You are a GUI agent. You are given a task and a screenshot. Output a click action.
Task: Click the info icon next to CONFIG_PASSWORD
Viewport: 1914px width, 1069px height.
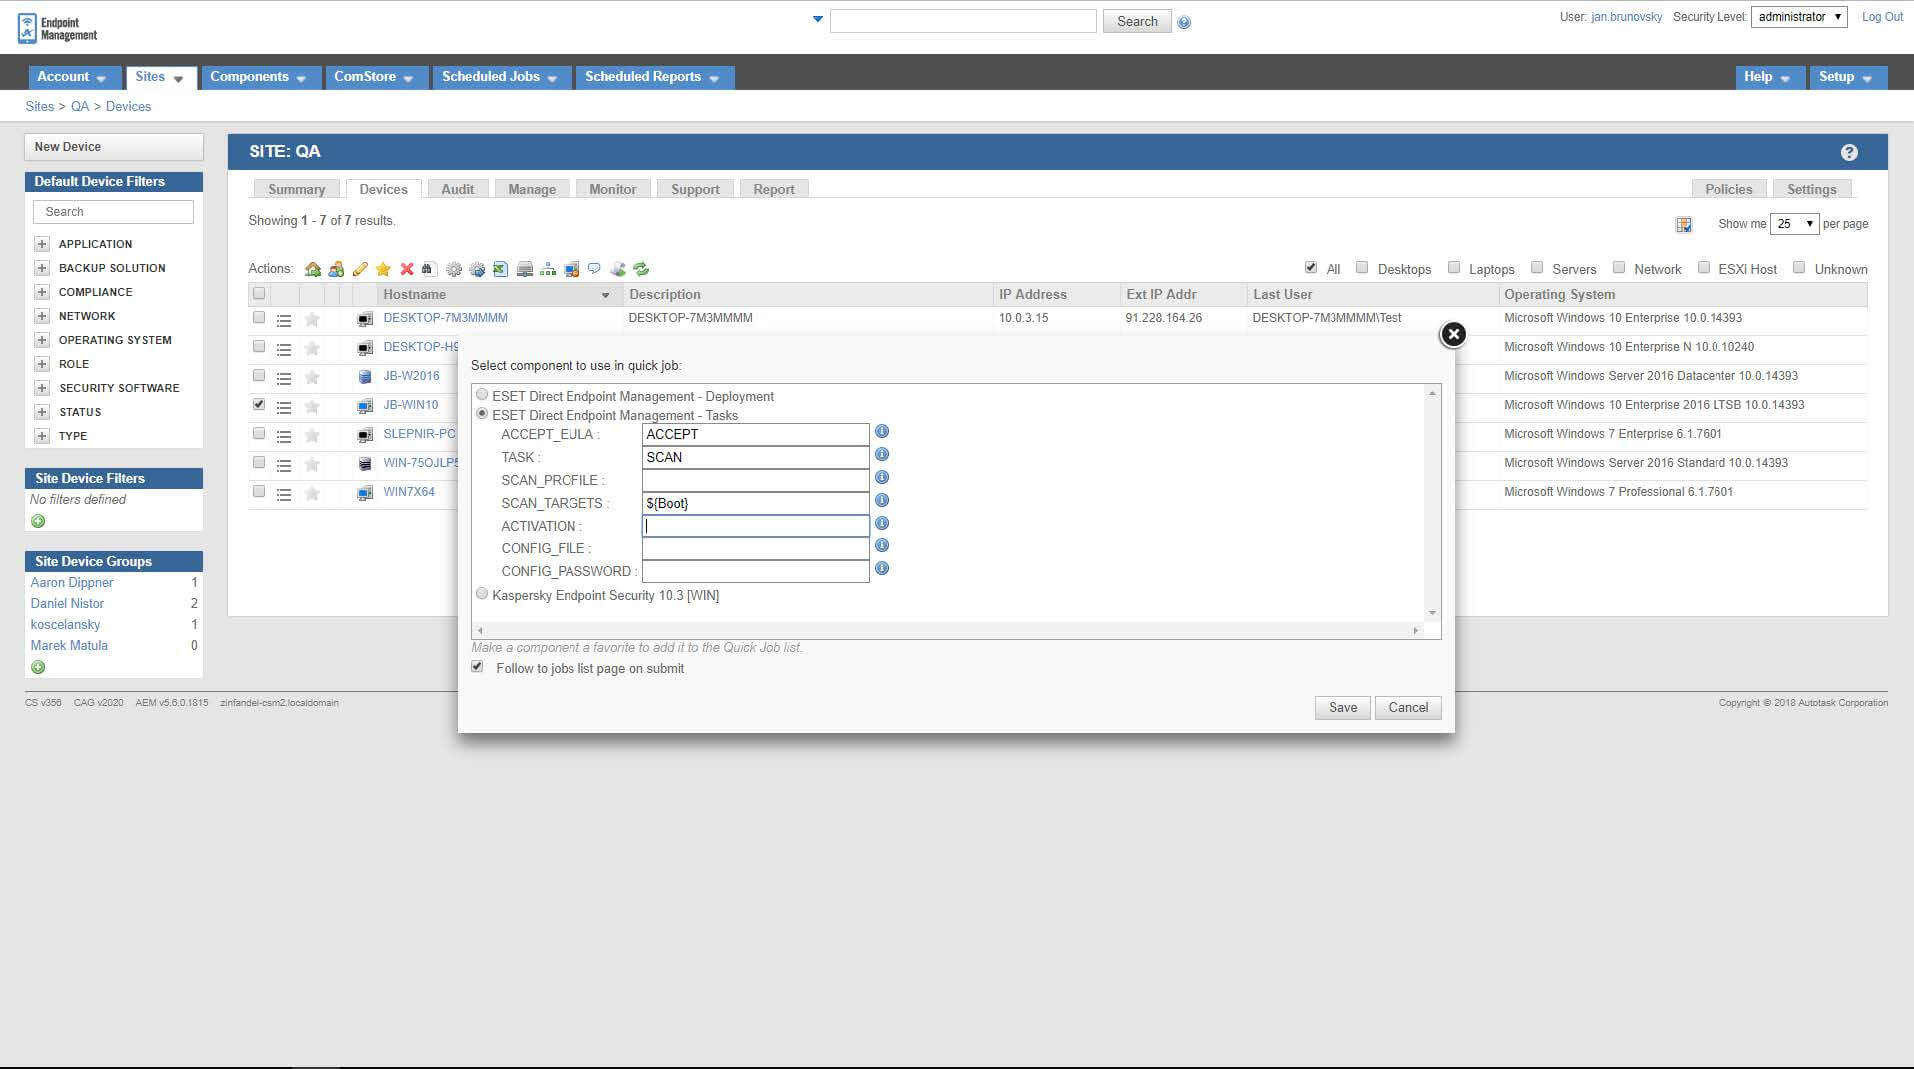pyautogui.click(x=882, y=568)
